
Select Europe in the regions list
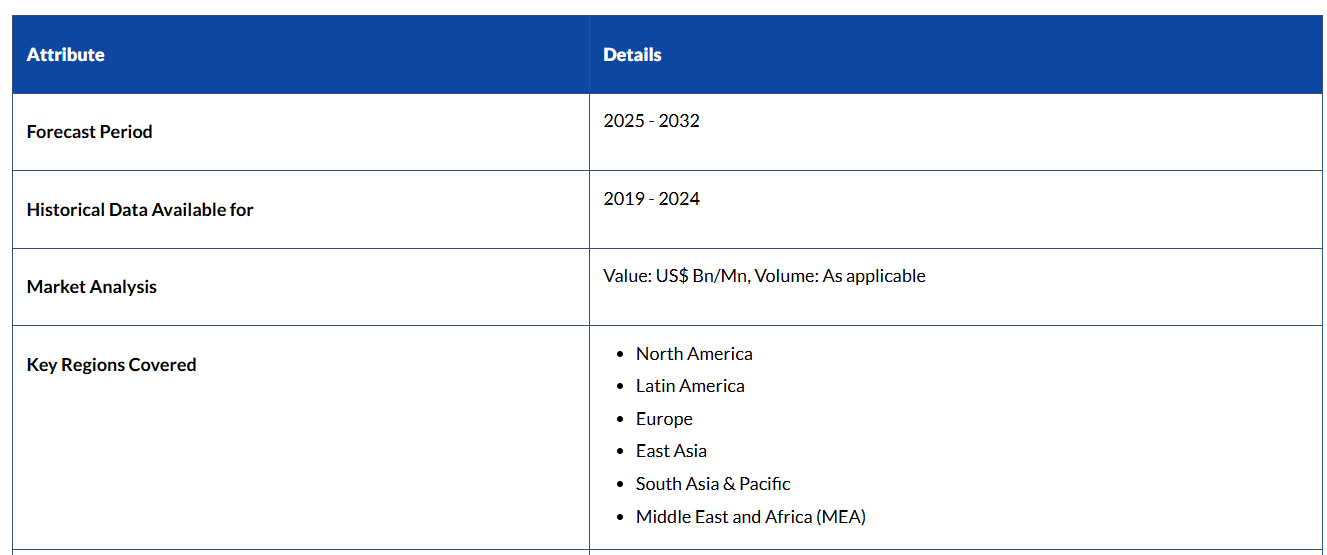664,419
